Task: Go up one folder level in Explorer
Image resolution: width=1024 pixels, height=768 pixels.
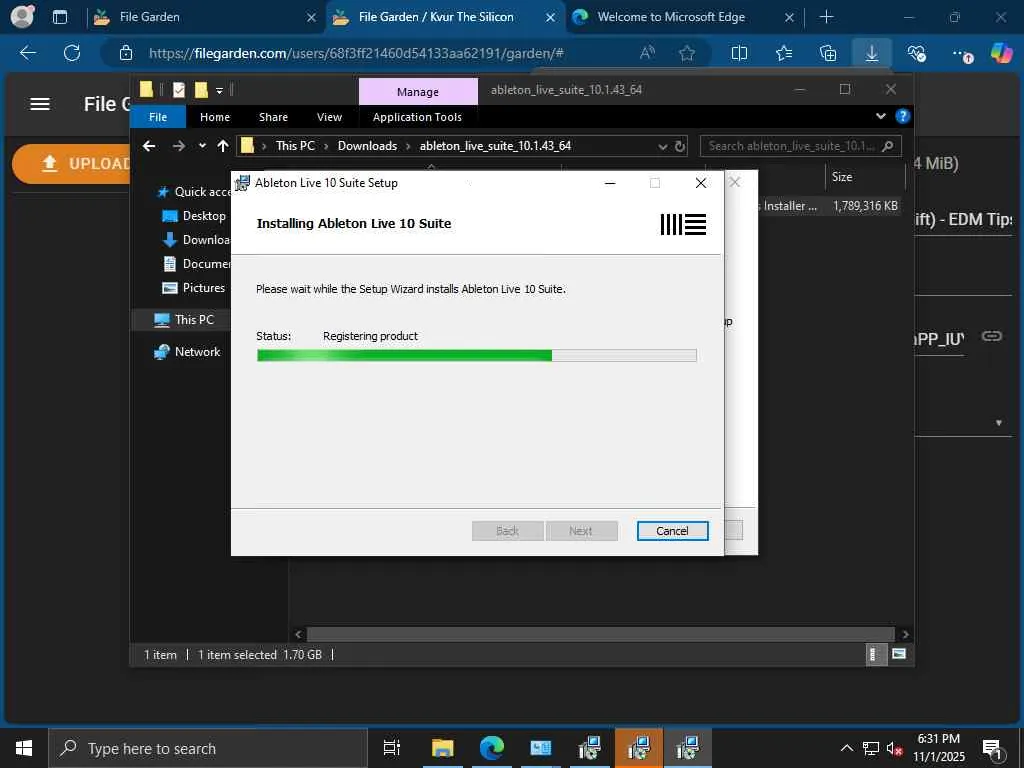Action: click(223, 146)
